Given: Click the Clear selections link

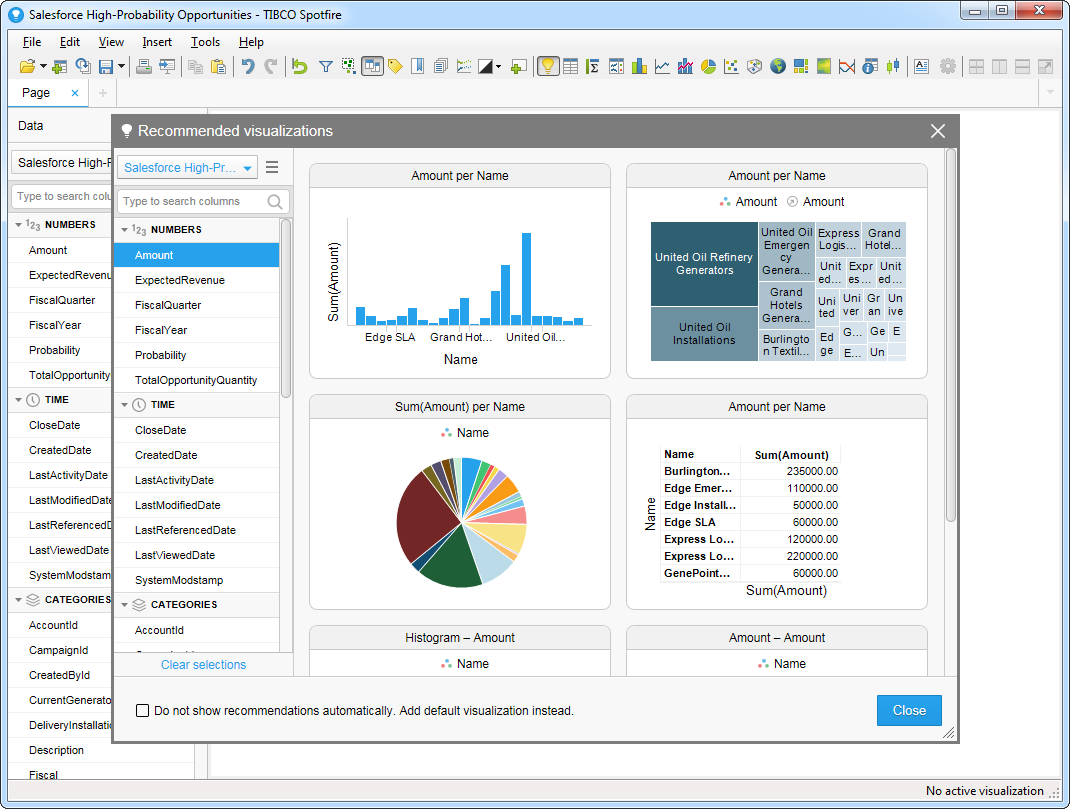Looking at the screenshot, I should [203, 665].
